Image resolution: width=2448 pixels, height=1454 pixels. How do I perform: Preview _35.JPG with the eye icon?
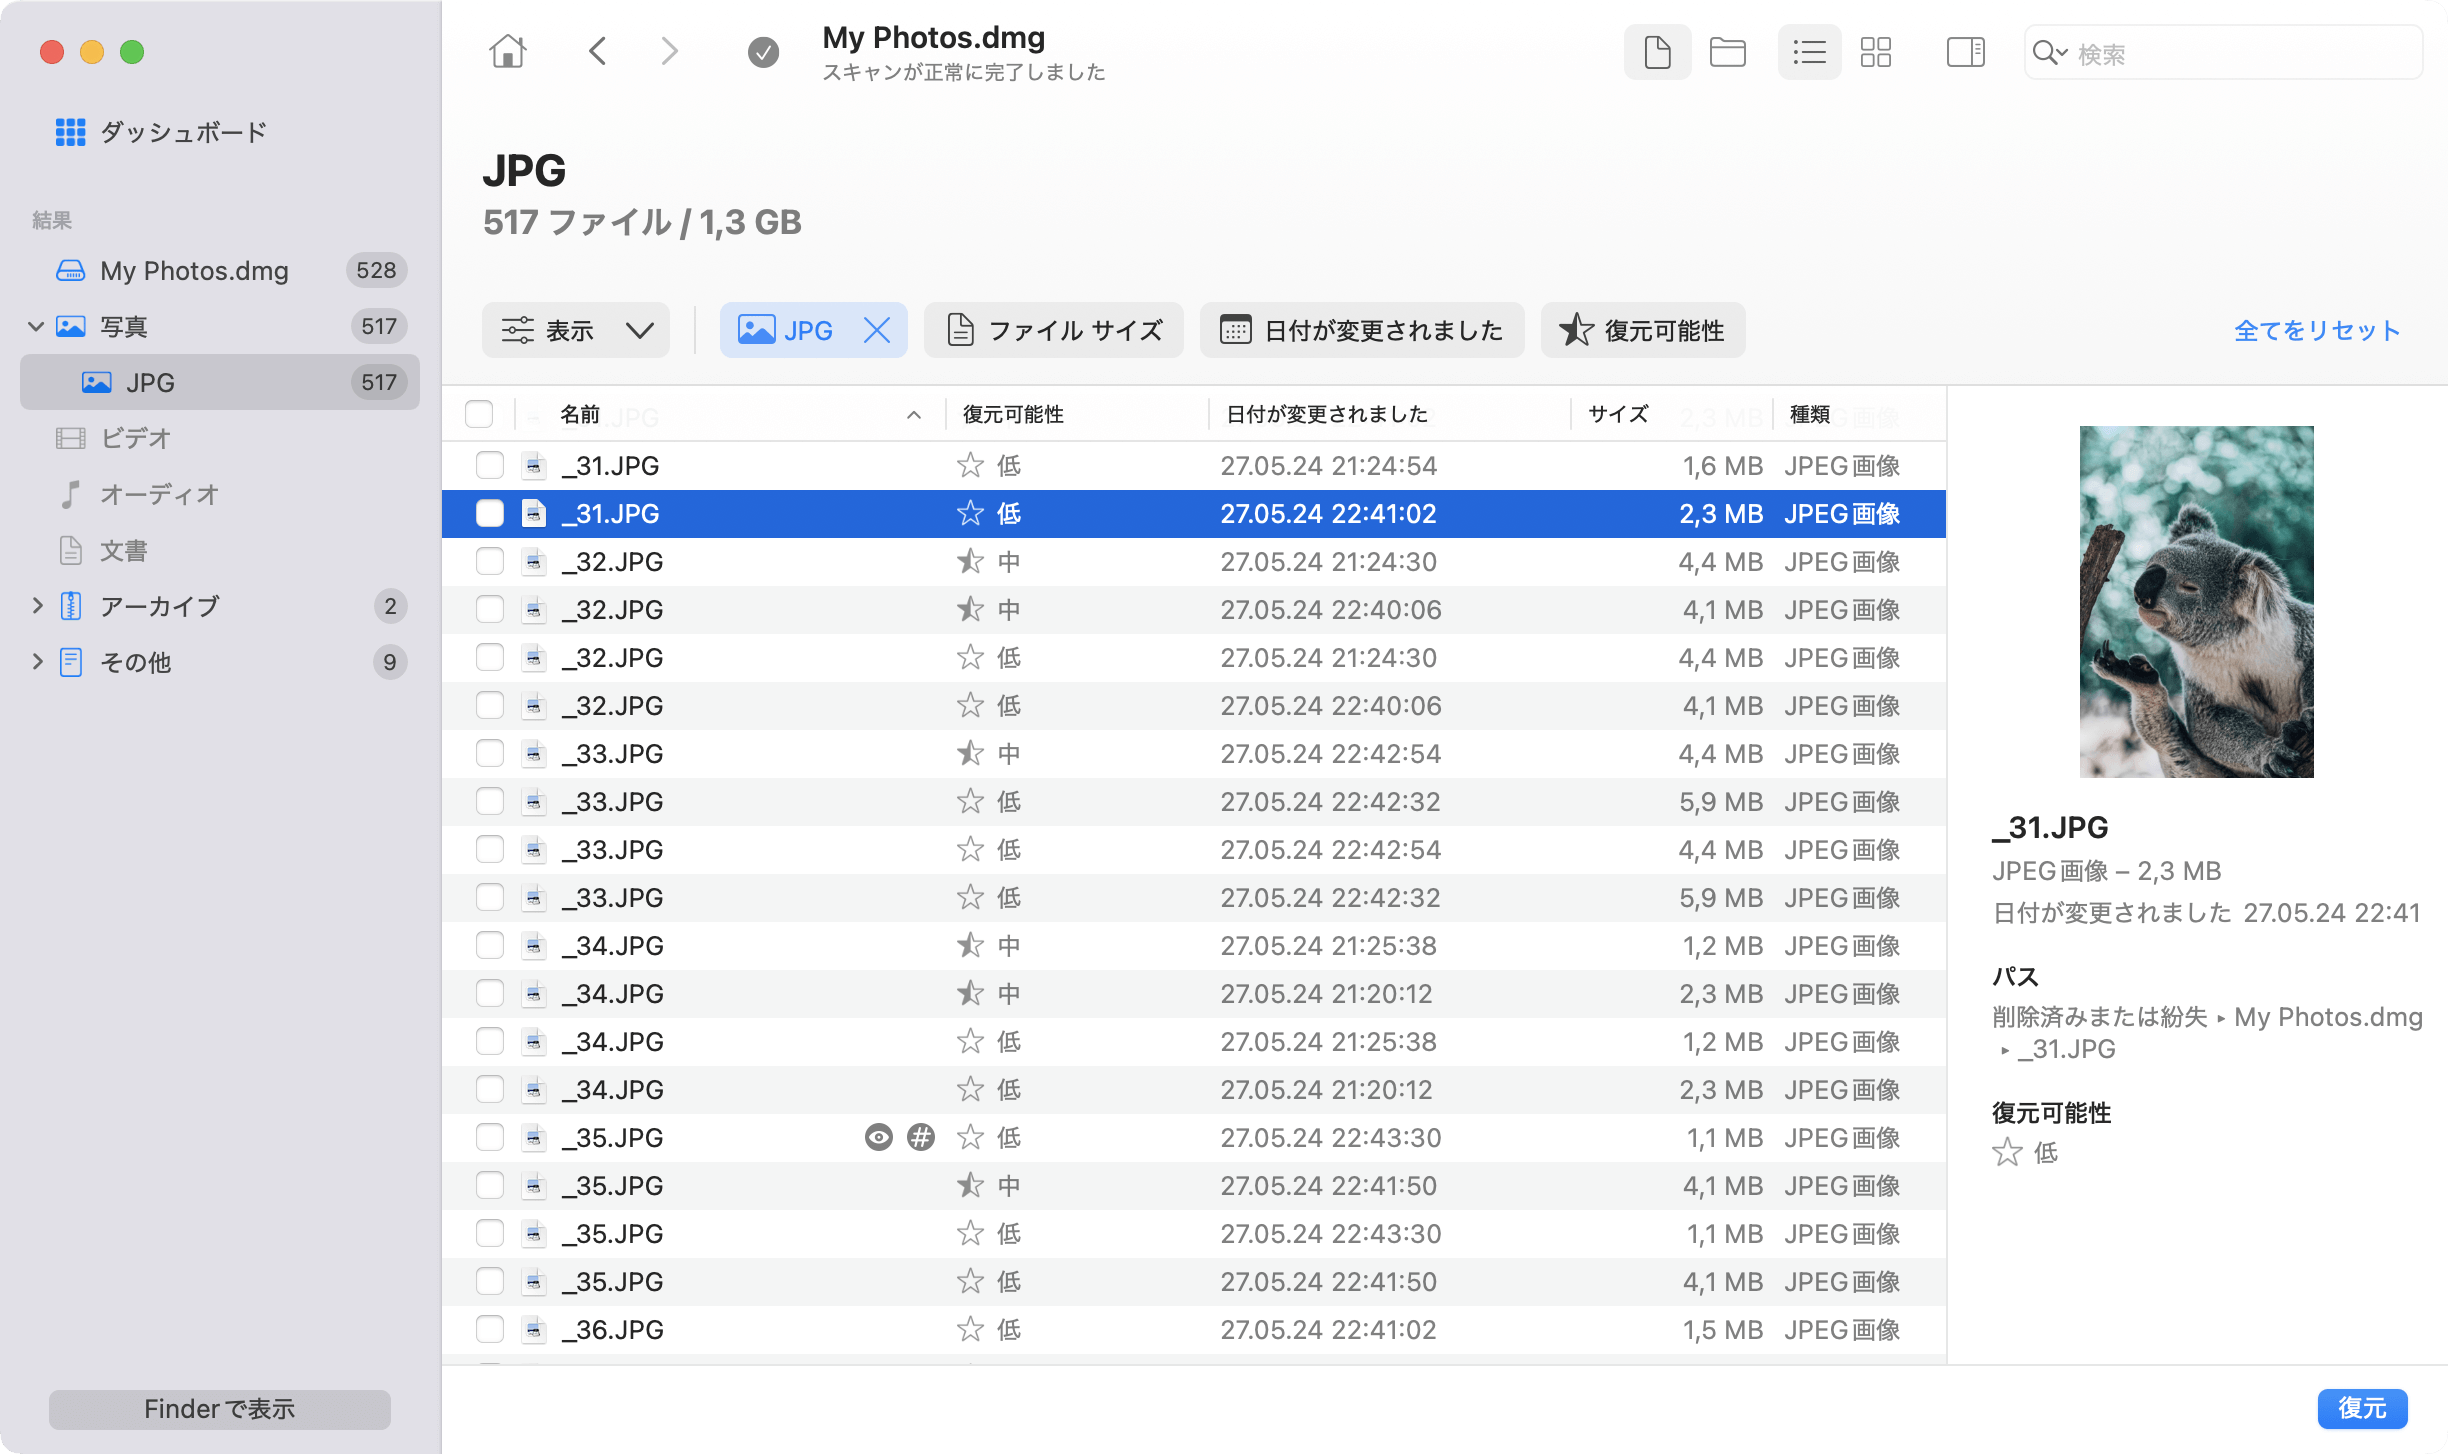click(878, 1137)
